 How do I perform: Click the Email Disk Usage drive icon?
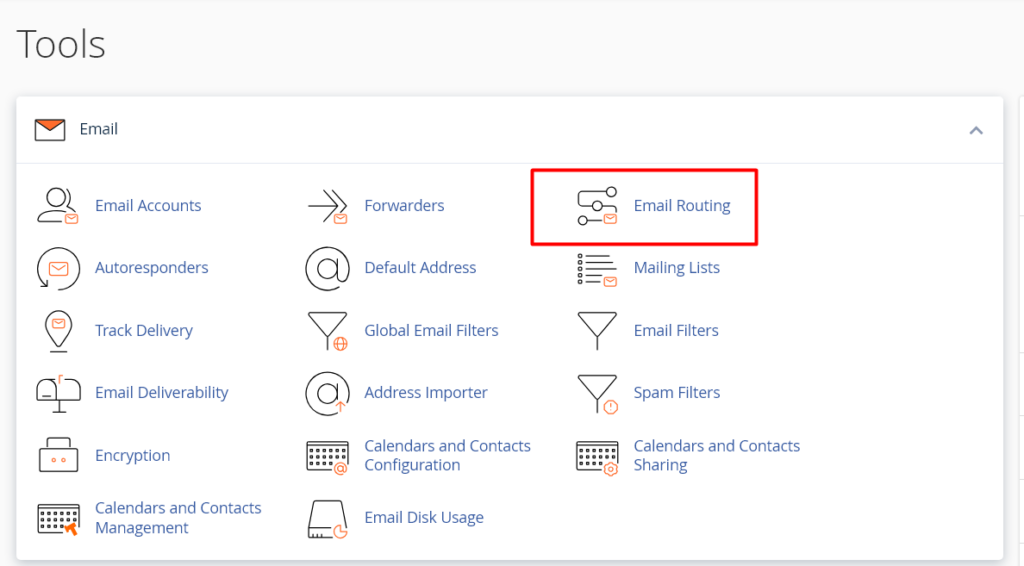[327, 518]
